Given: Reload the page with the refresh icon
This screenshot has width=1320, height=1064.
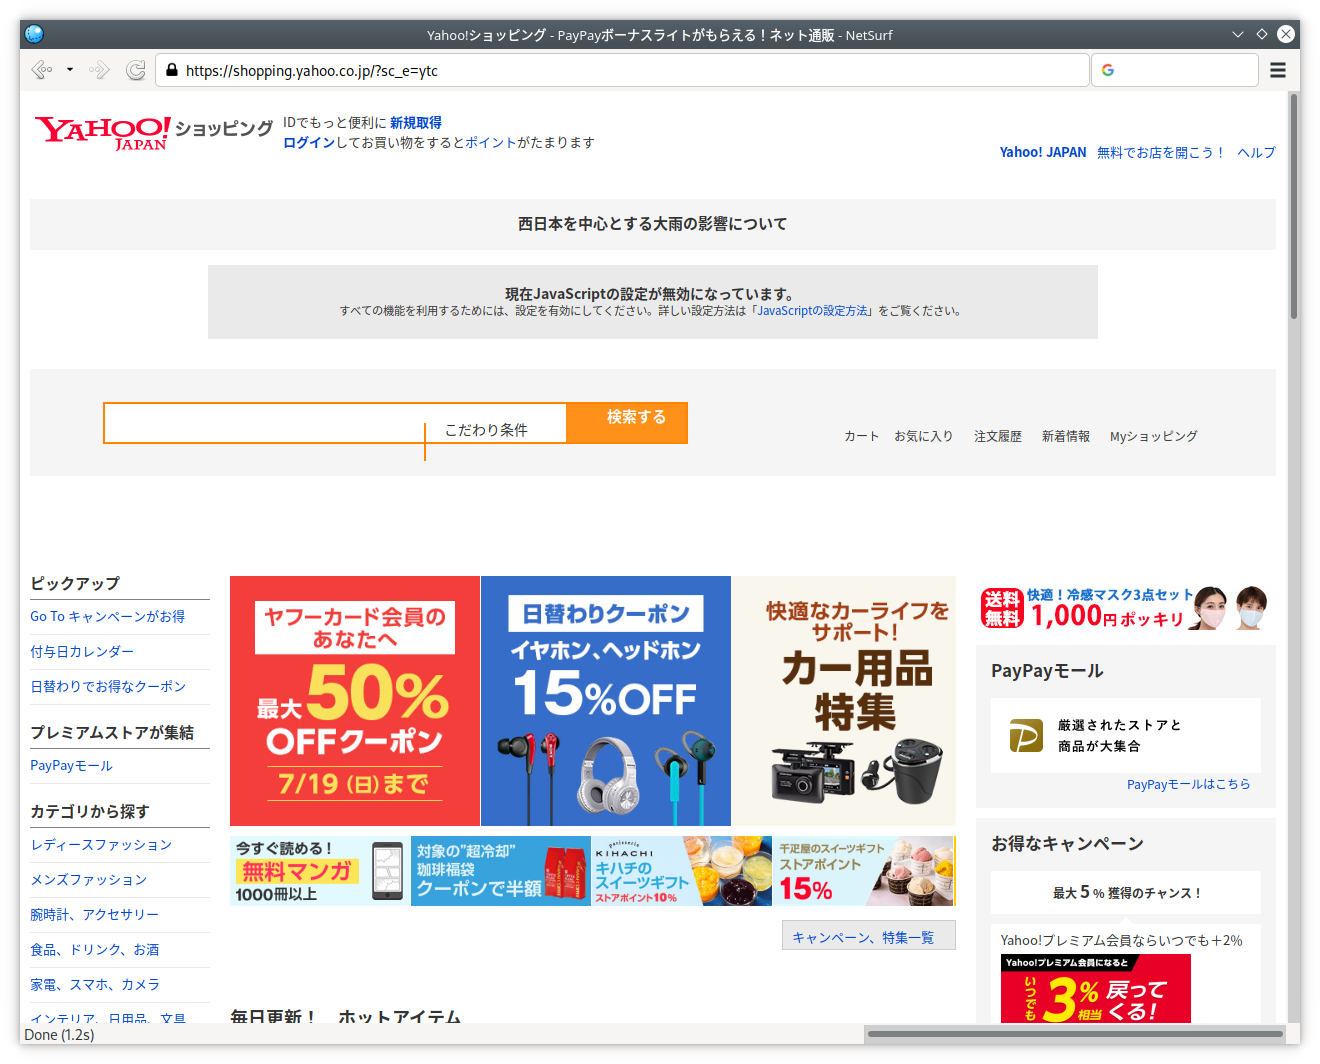Looking at the screenshot, I should (136, 70).
